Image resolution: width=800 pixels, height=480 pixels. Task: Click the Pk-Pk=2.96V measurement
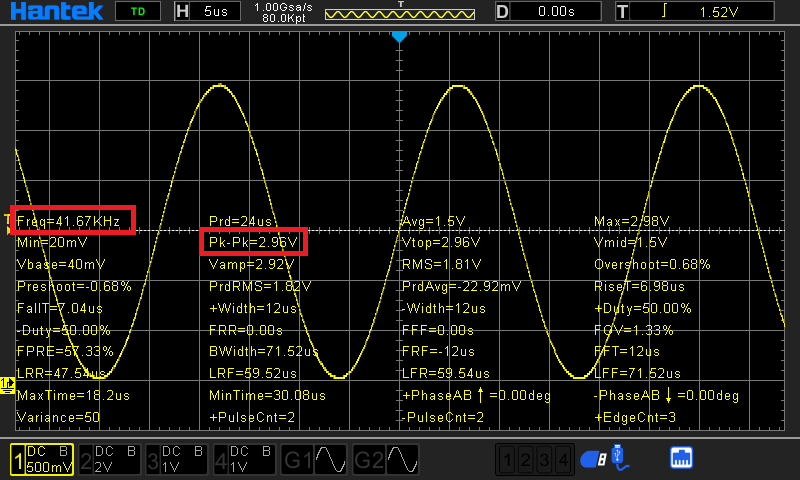point(254,241)
